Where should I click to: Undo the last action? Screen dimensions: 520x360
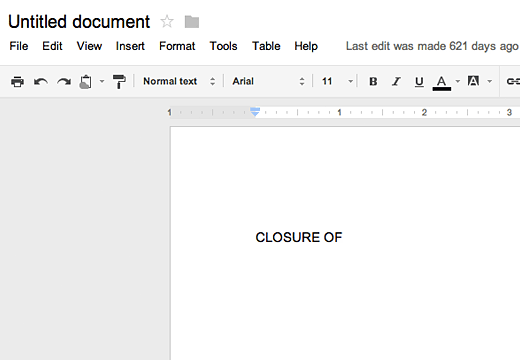click(41, 81)
